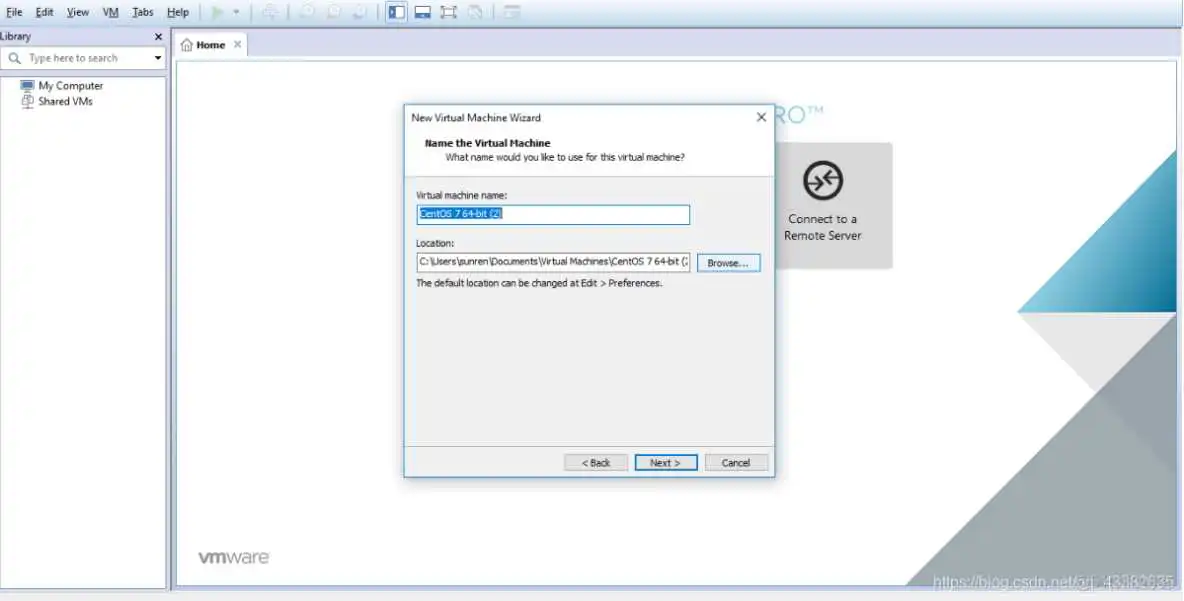1184x601 pixels.
Task: Click the Library search magnifier icon
Action: [x=14, y=58]
